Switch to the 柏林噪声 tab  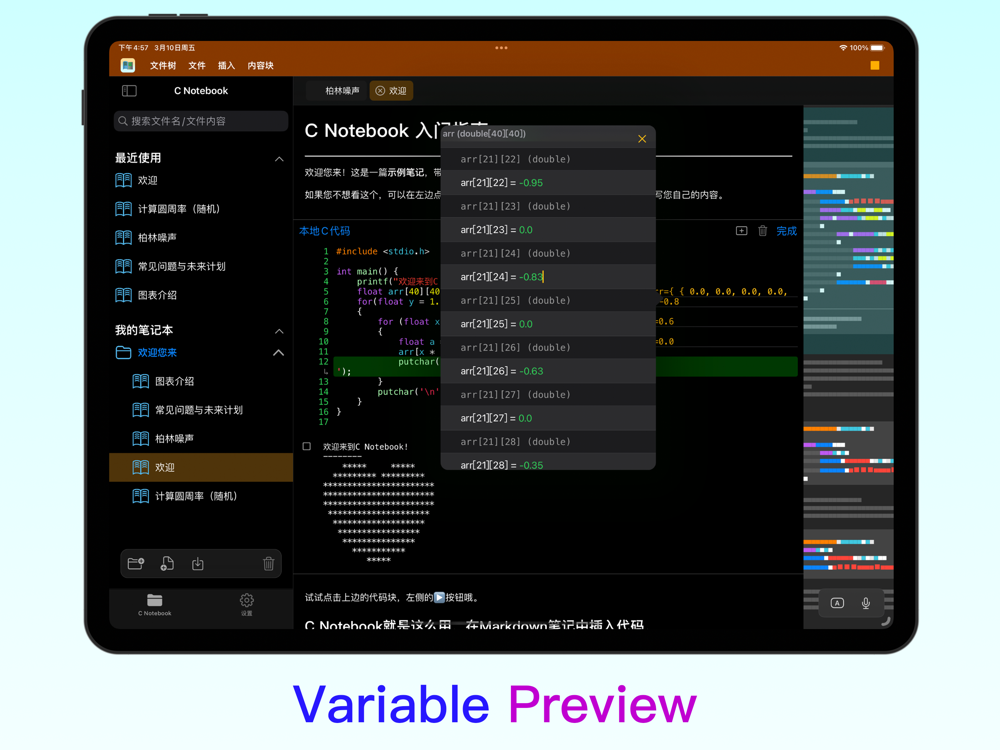[x=342, y=91]
